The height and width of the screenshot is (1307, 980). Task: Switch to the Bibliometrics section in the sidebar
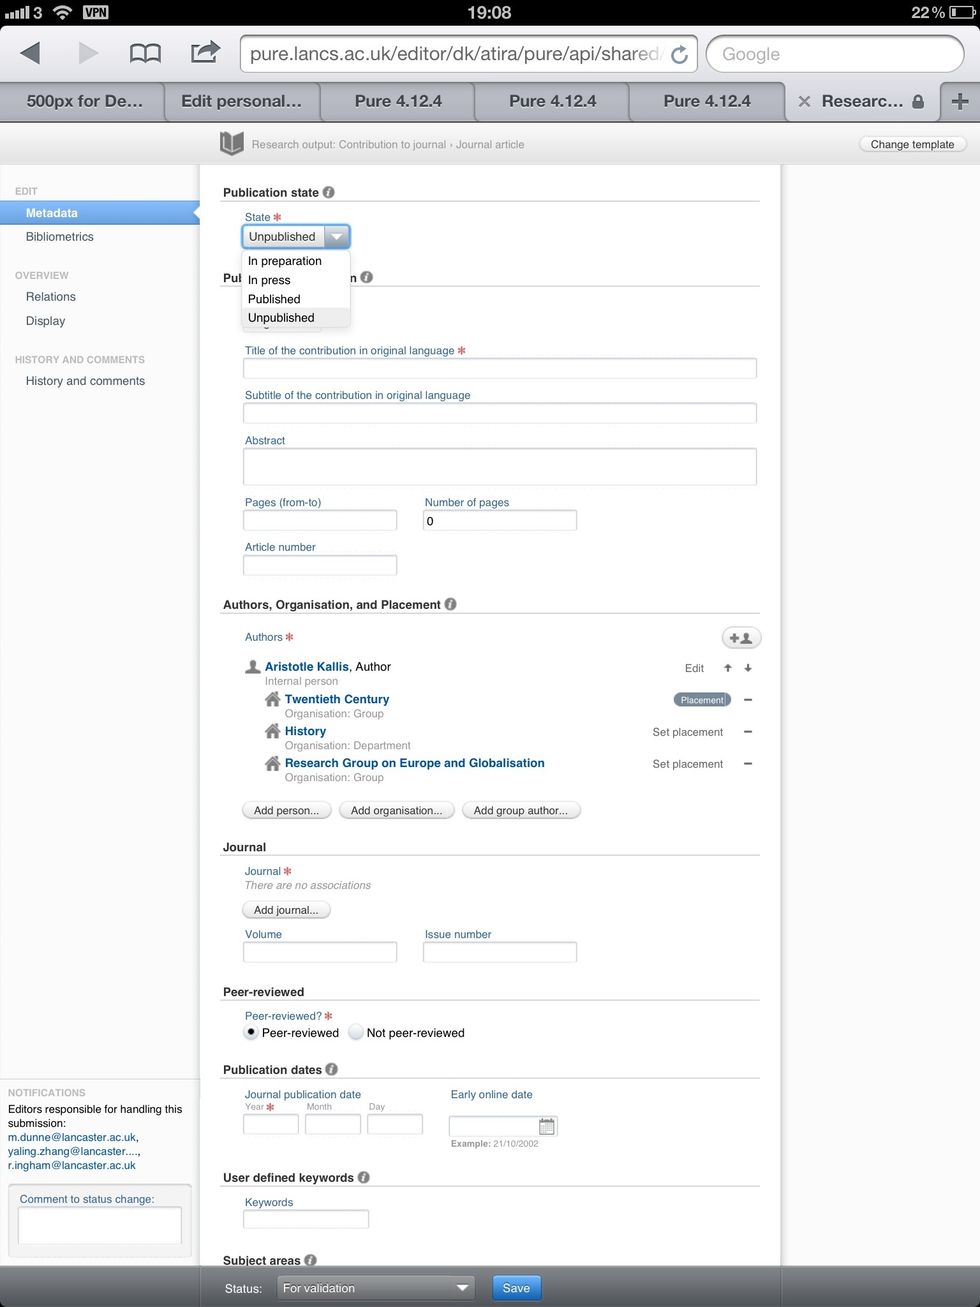point(58,237)
